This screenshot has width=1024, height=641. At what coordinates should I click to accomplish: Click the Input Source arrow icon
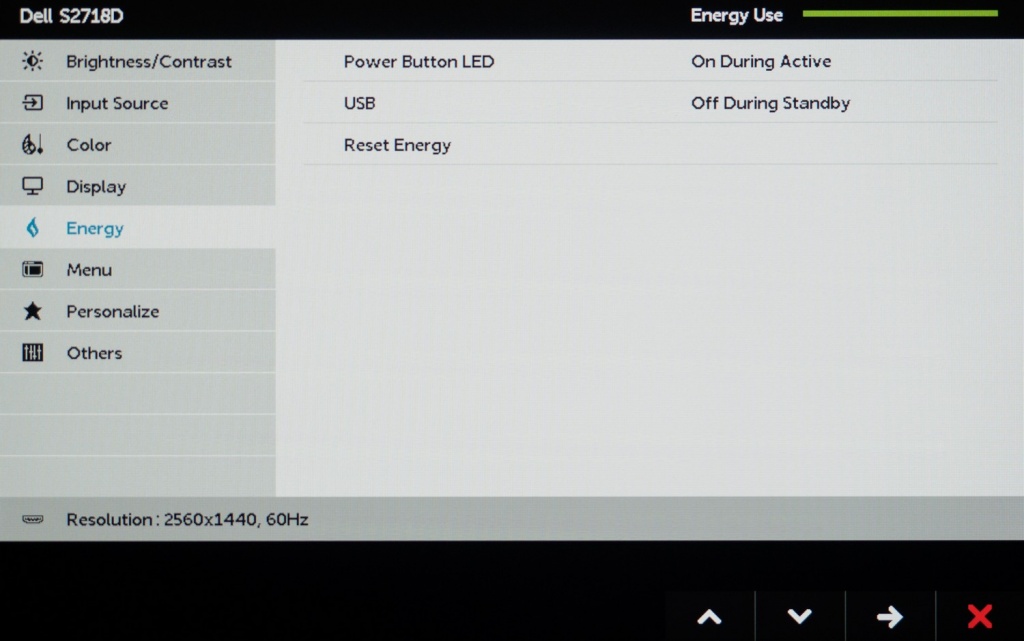coord(33,103)
